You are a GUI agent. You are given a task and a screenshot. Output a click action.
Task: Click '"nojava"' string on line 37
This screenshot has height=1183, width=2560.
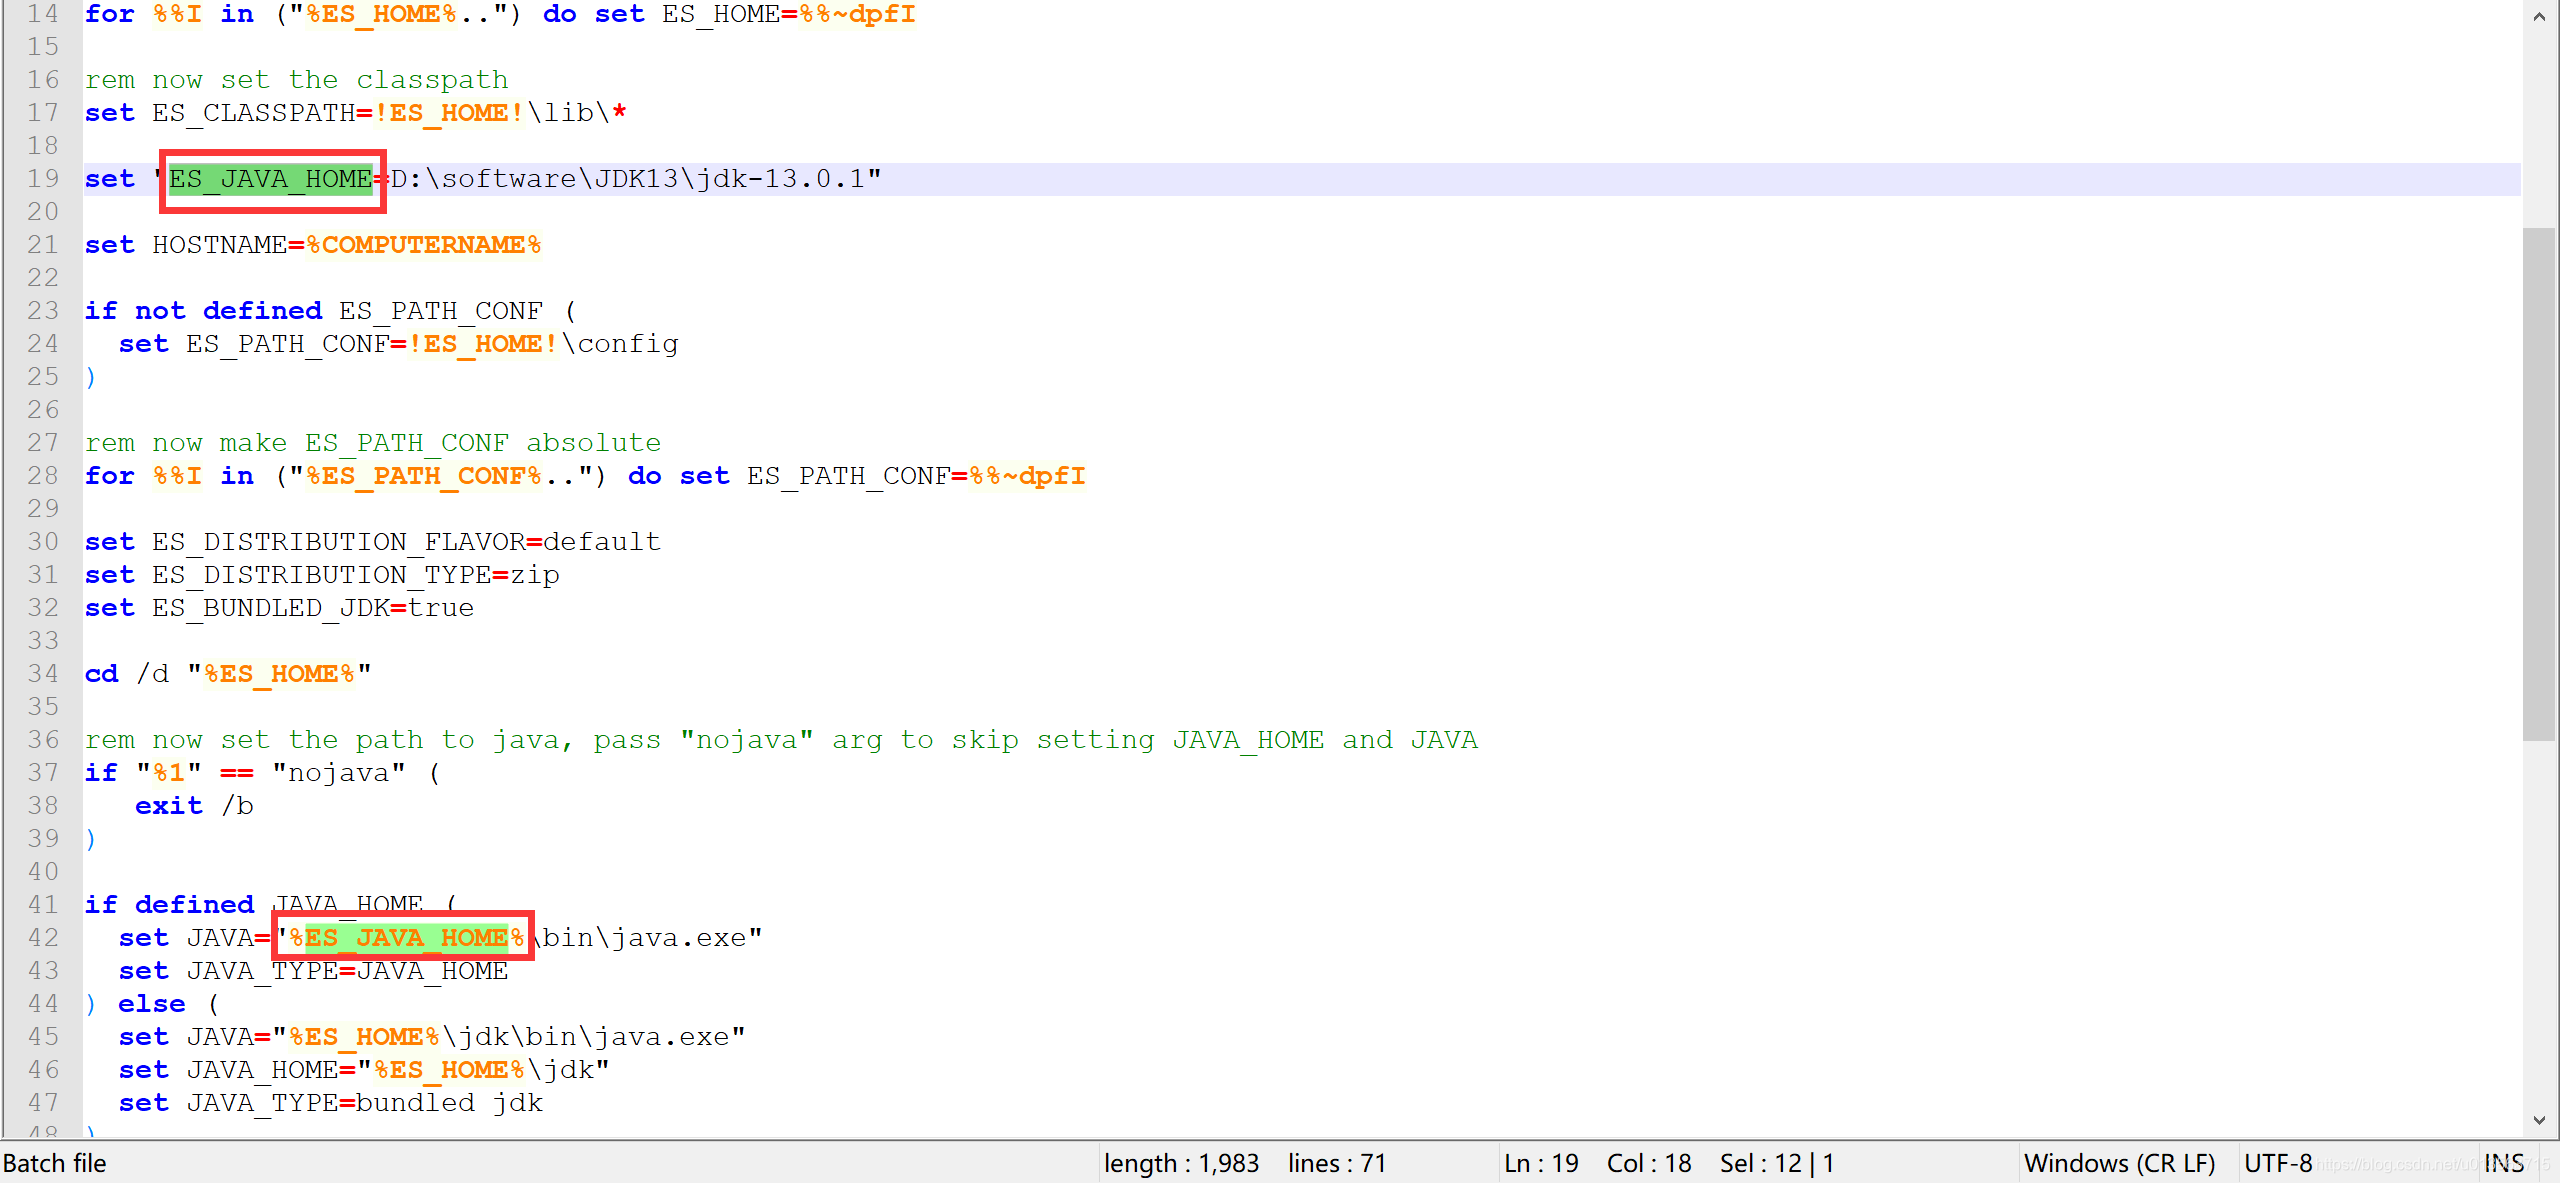(x=339, y=773)
